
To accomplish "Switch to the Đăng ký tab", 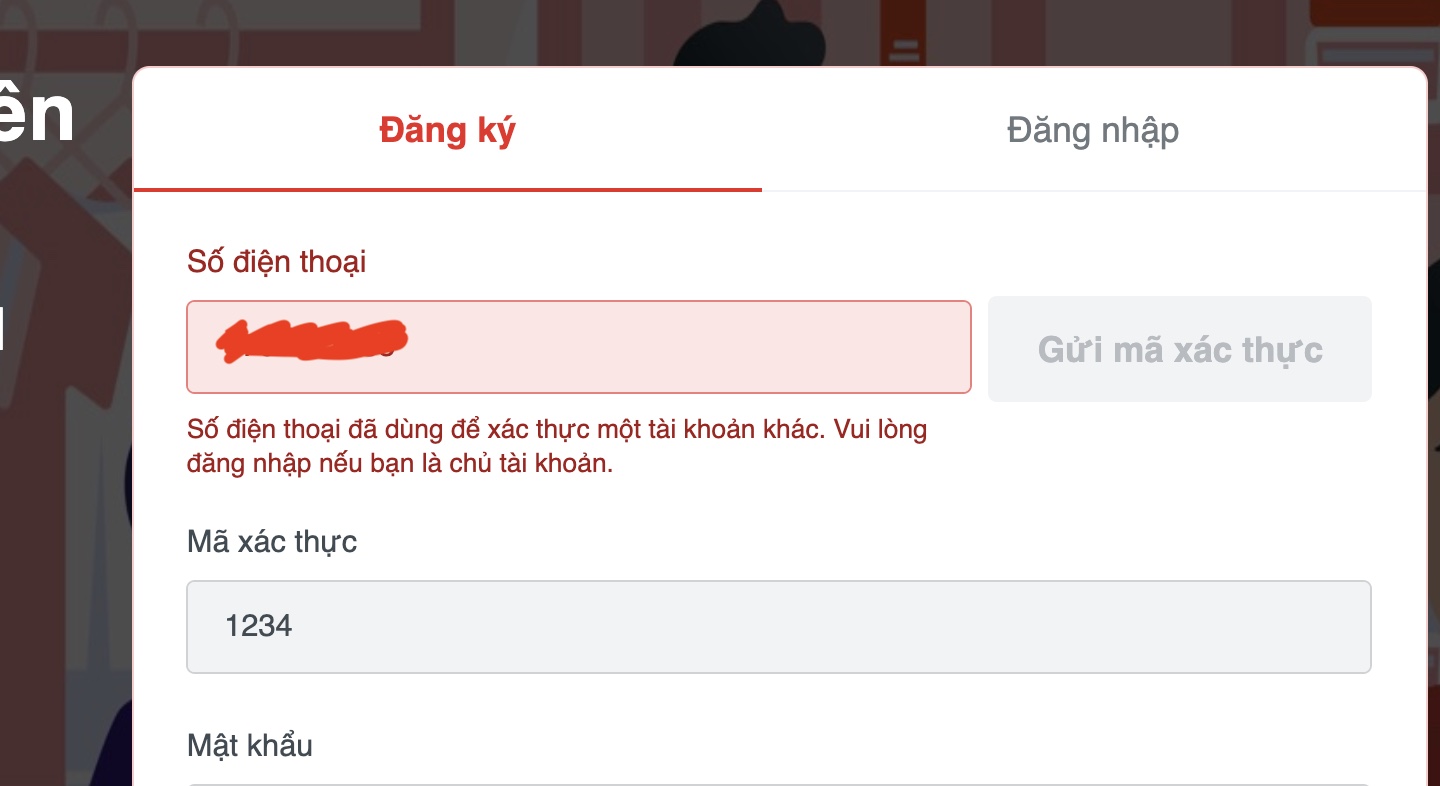I will click(447, 130).
